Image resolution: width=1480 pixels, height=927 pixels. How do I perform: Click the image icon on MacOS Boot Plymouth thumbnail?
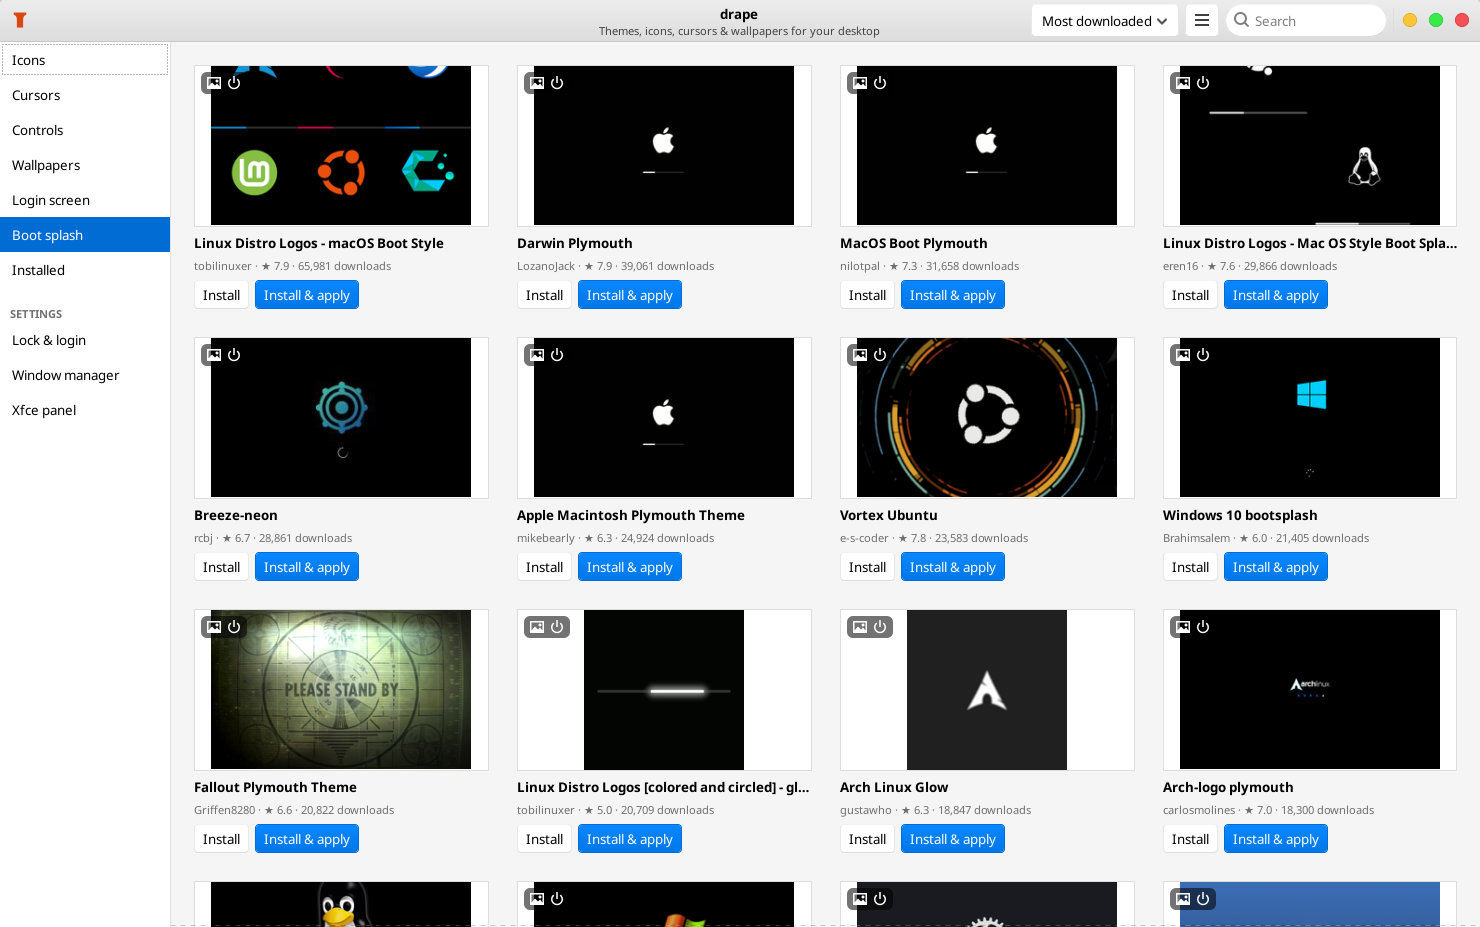[860, 83]
